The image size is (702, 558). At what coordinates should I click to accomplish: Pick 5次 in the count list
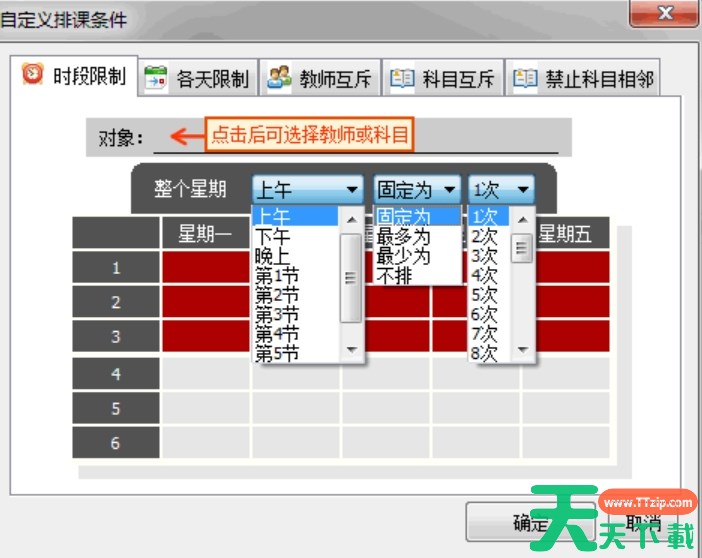[489, 295]
